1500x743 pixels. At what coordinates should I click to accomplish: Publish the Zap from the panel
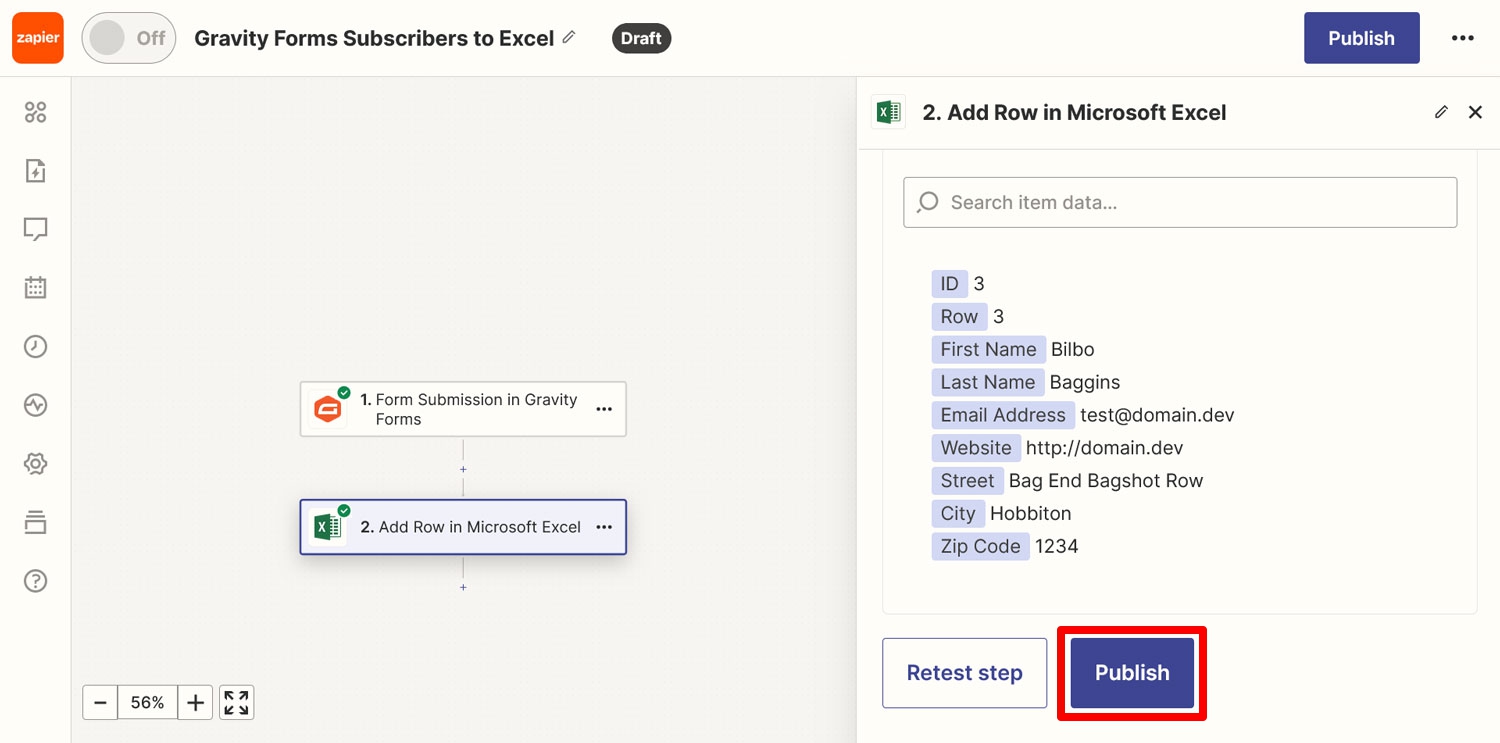(x=1132, y=673)
